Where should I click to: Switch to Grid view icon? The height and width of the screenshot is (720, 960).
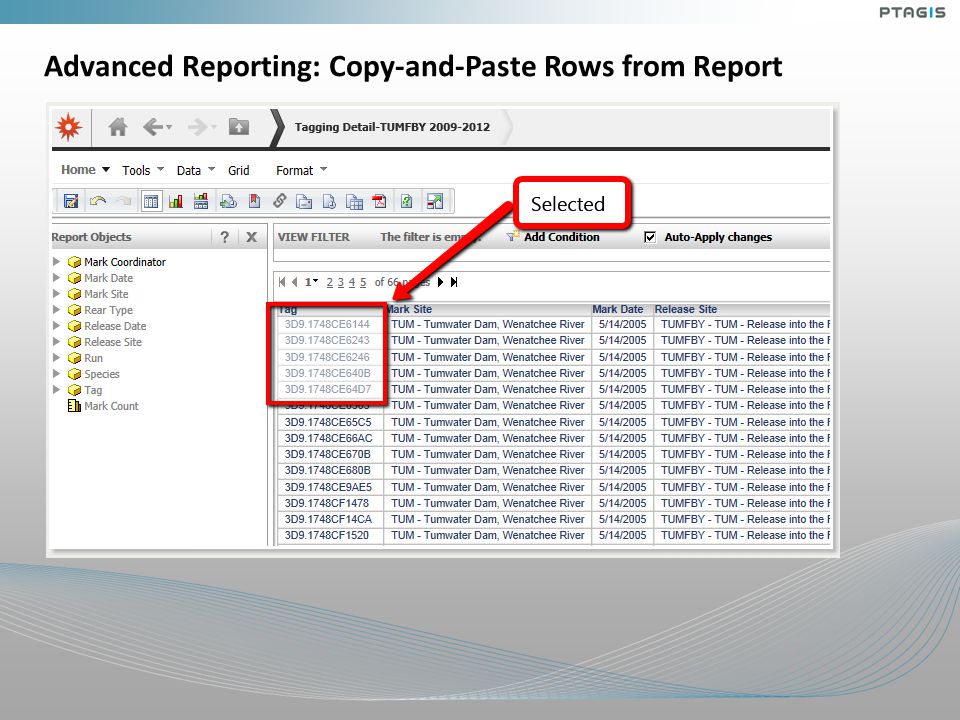click(x=151, y=201)
